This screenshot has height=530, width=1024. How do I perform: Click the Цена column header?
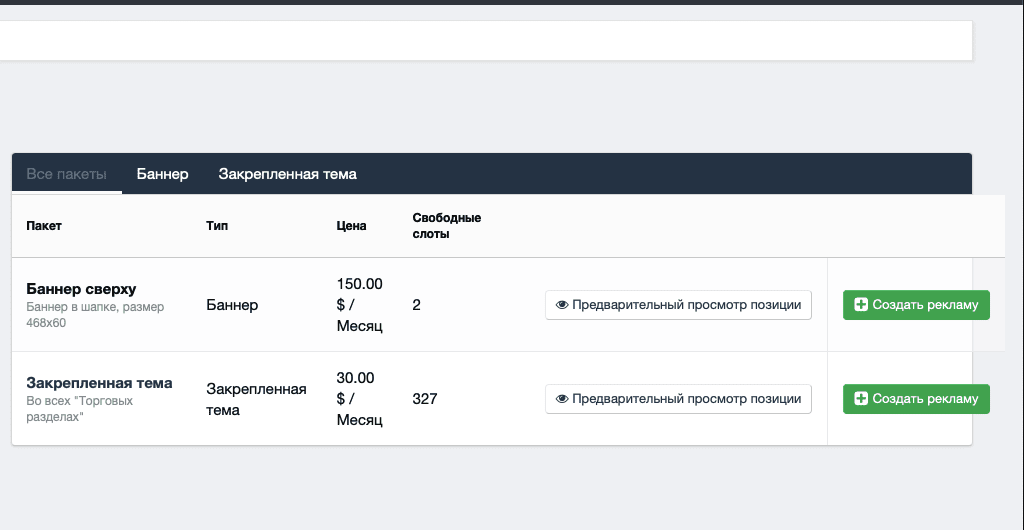pos(352,226)
